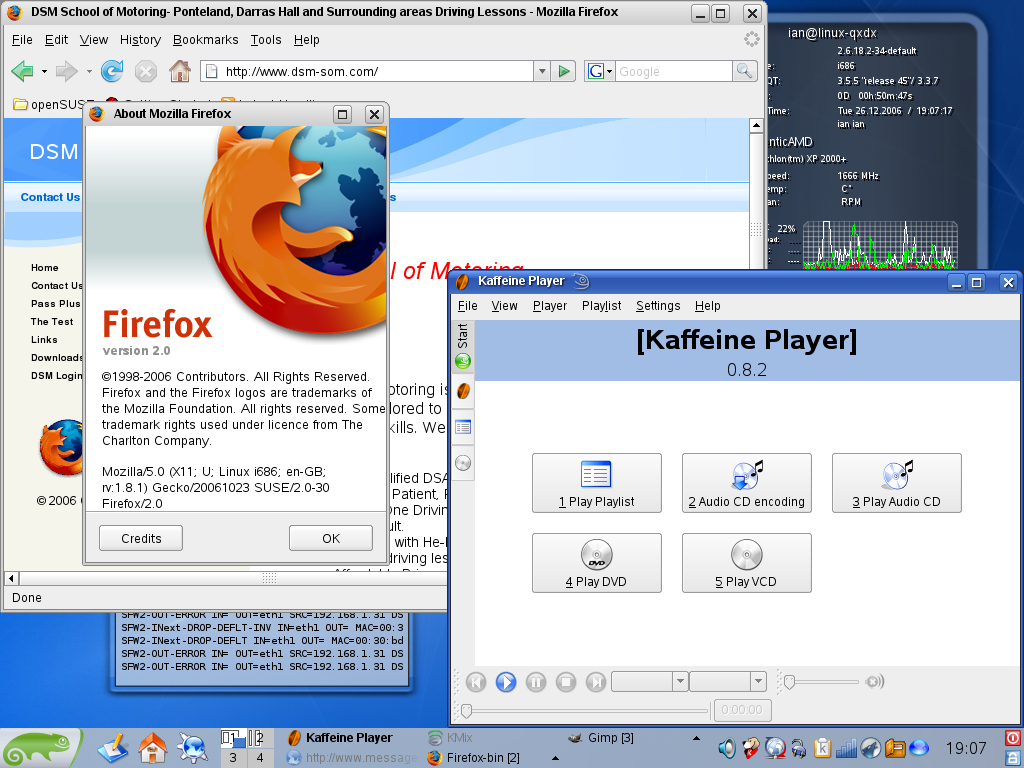1024x768 pixels.
Task: Switch to virtual desktop 3
Action: [x=232, y=758]
